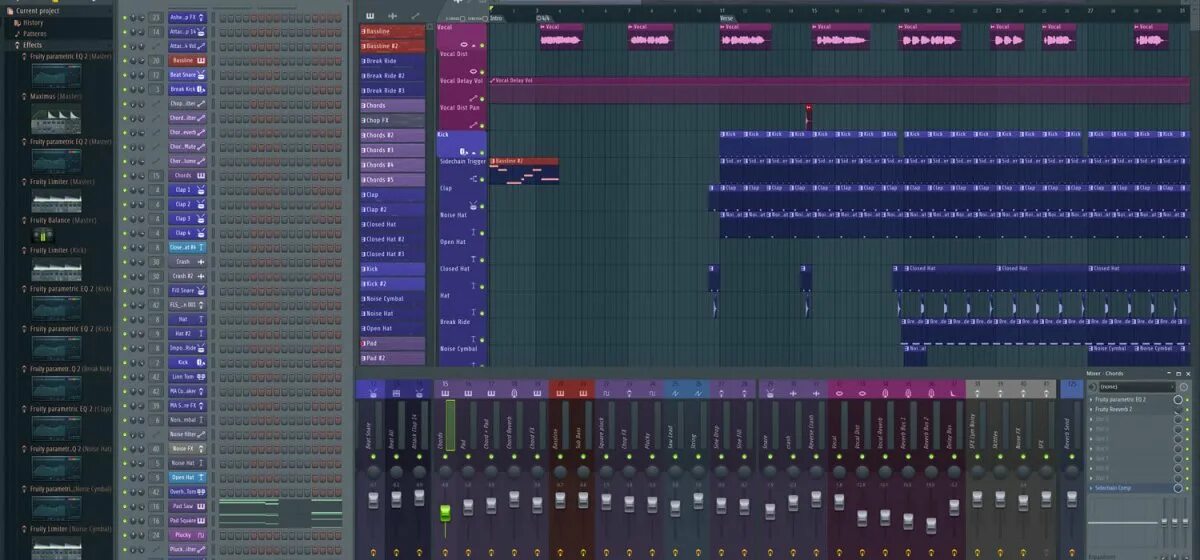This screenshot has height=560, width=1200.
Task: Select the Snare mixer track icon
Action: point(769,393)
